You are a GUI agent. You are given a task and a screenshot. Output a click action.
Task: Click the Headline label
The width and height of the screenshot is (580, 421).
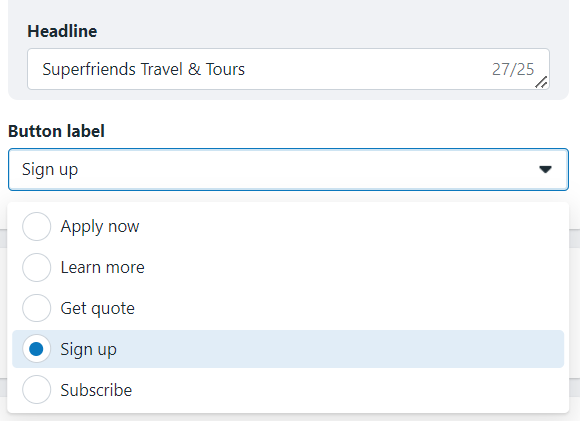pyautogui.click(x=62, y=31)
